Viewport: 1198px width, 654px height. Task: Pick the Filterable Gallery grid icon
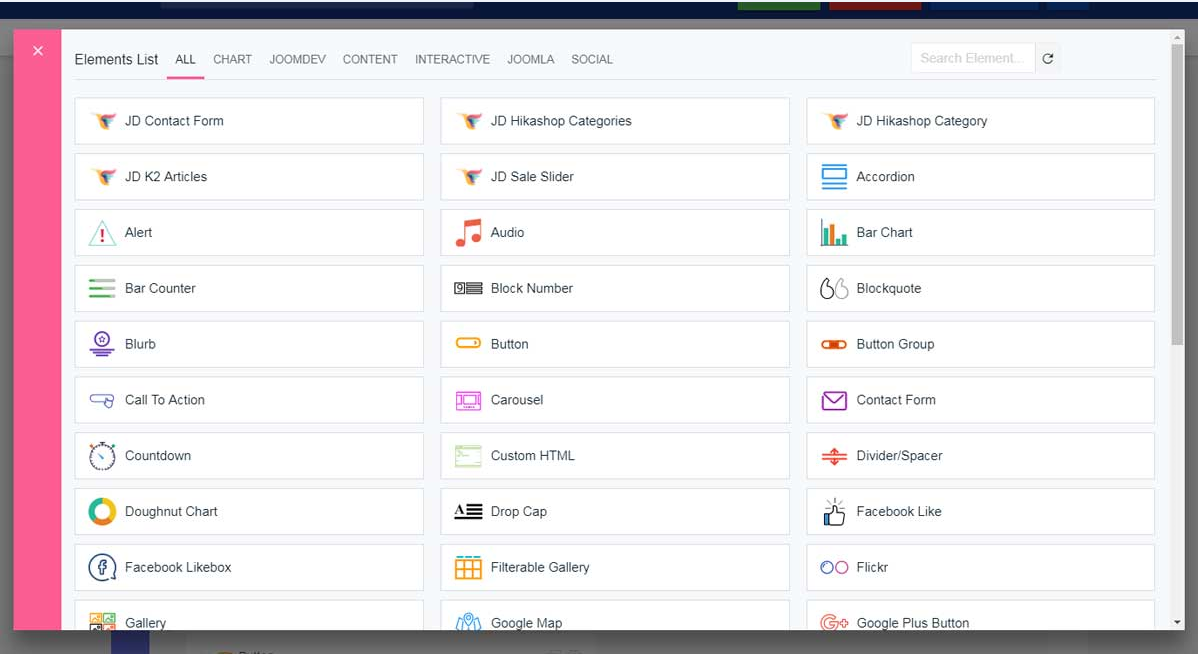468,568
